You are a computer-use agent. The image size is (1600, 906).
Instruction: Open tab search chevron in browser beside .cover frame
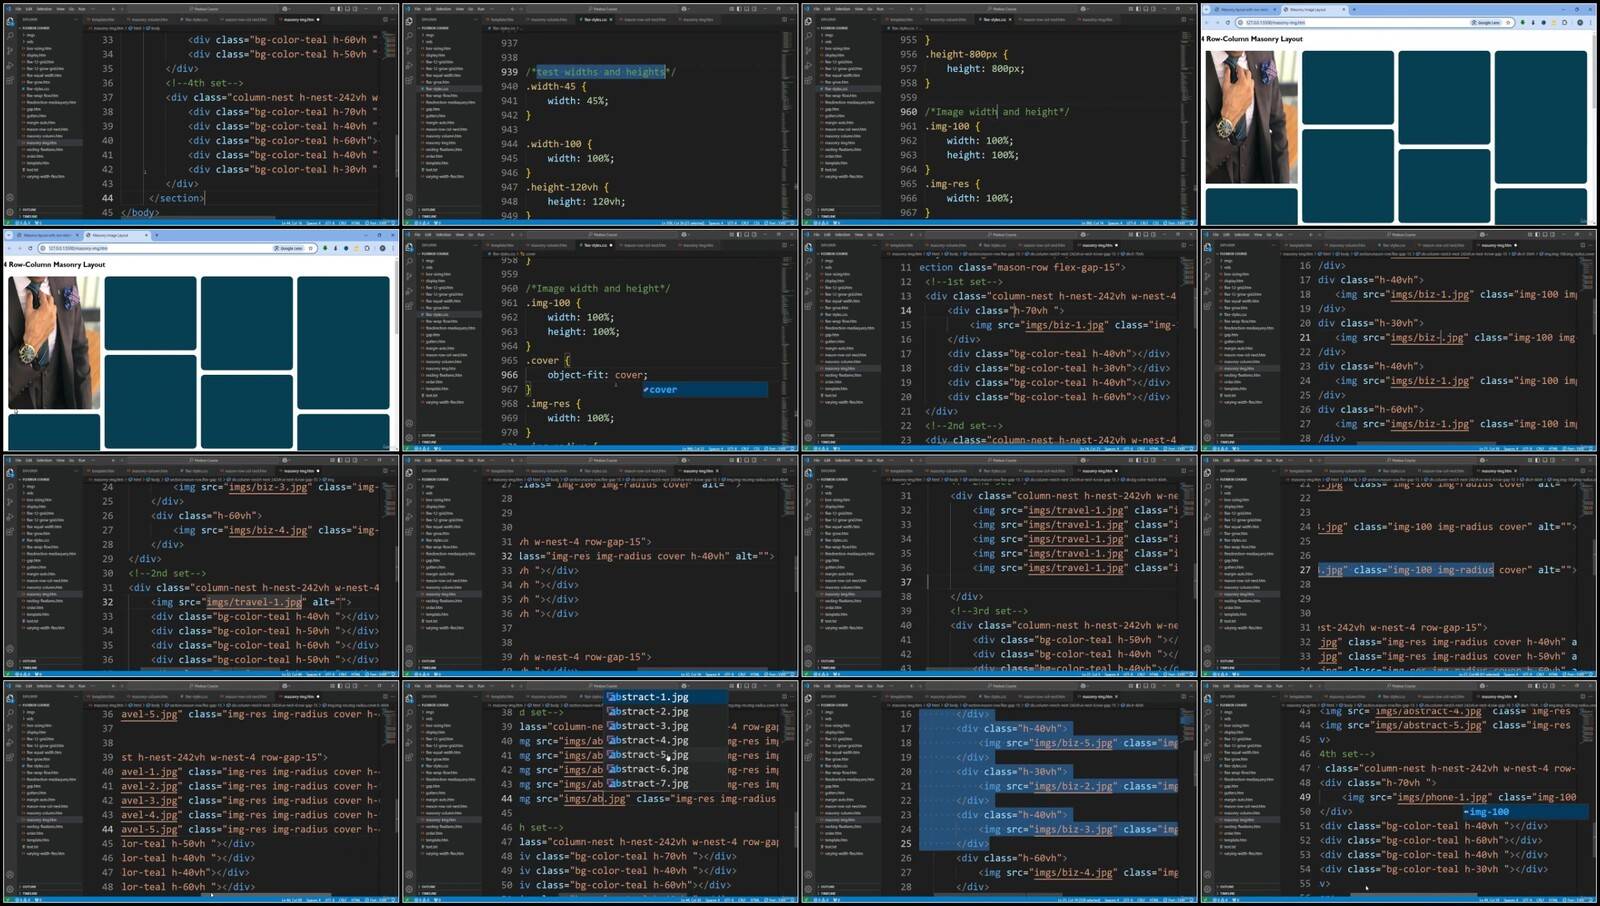pyautogui.click(x=9, y=235)
